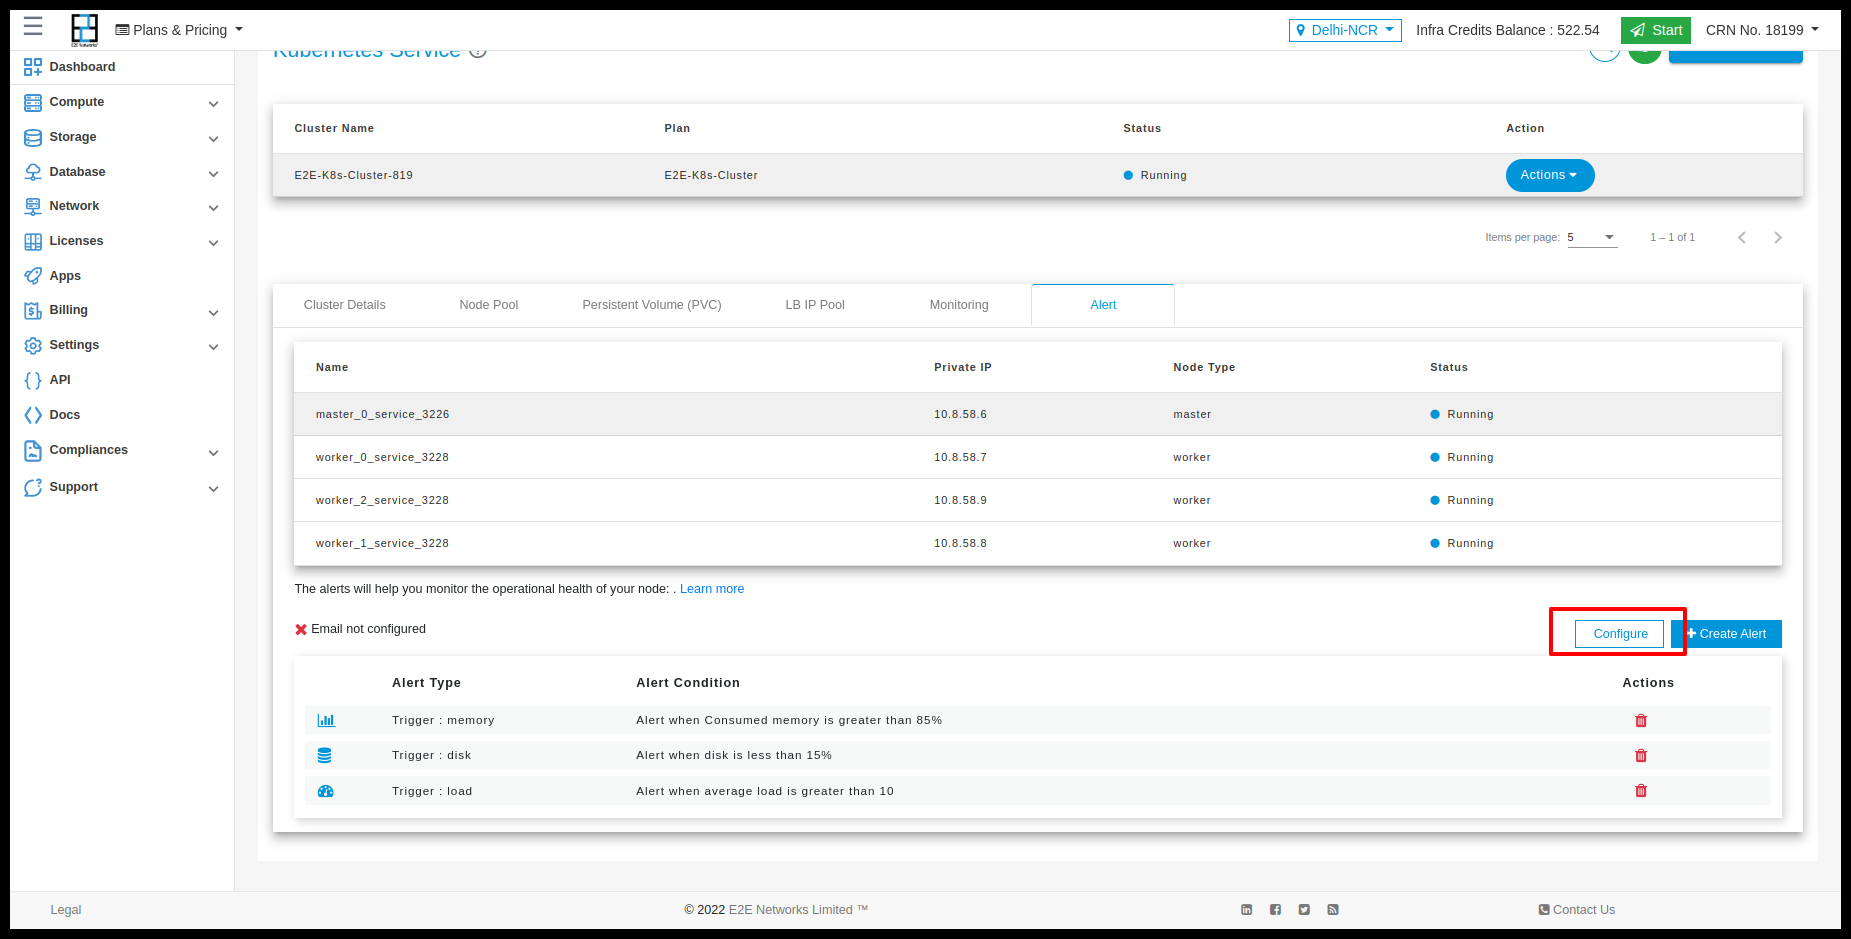Open the Persistent Volume (PVC) tab
The image size is (1851, 939).
point(652,305)
